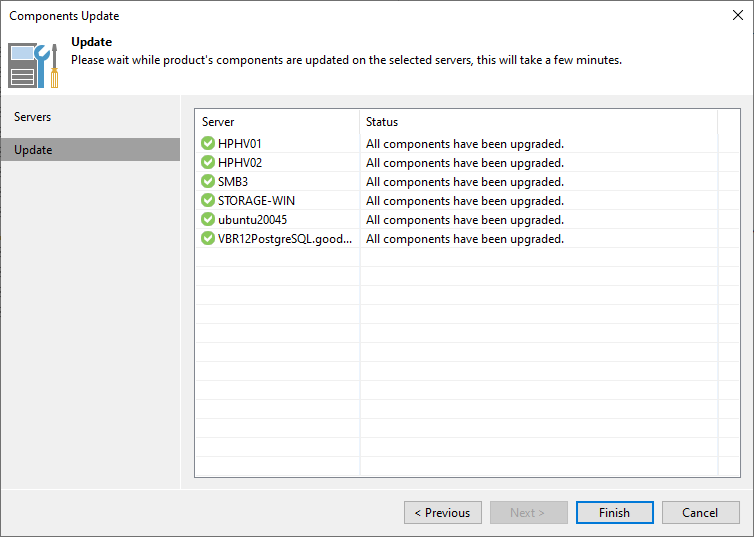Select the HPHV01 server row name
The height and width of the screenshot is (537, 754).
pyautogui.click(x=239, y=144)
